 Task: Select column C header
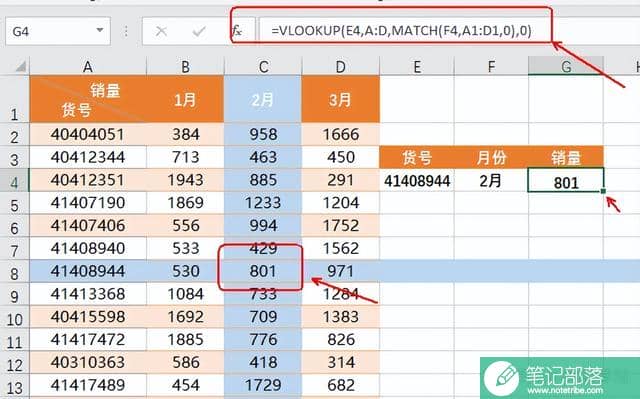263,66
